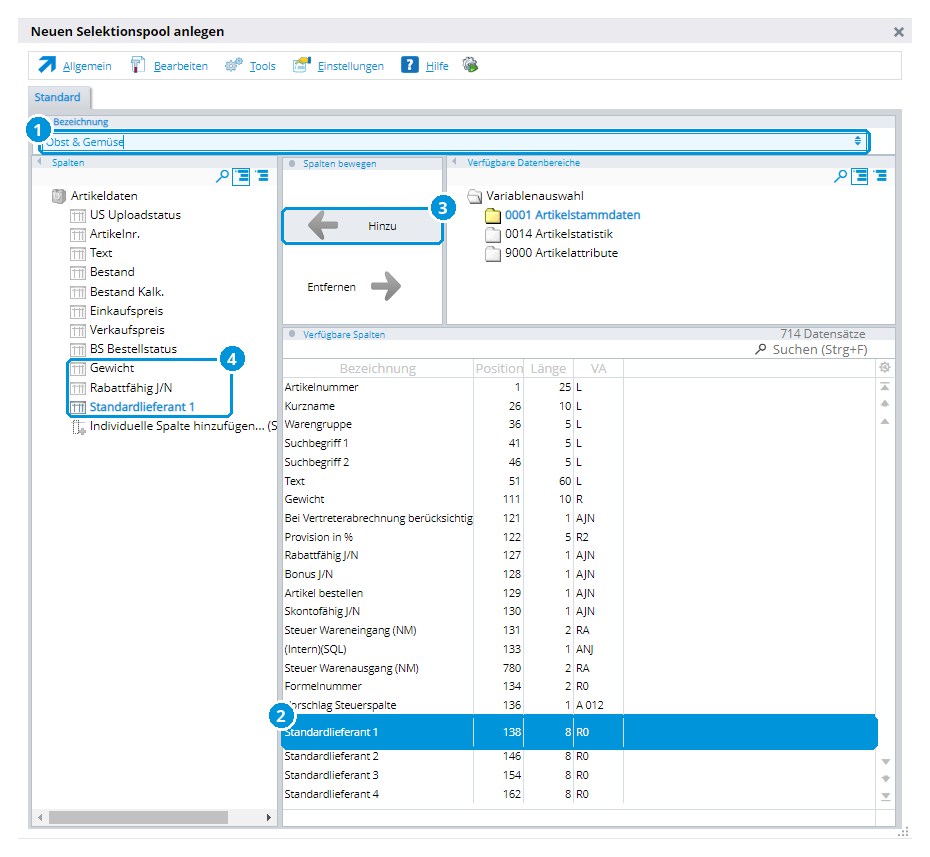This screenshot has height=857, width=930.
Task: Expand all nodes in Spalten panel
Action: pyautogui.click(x=241, y=176)
